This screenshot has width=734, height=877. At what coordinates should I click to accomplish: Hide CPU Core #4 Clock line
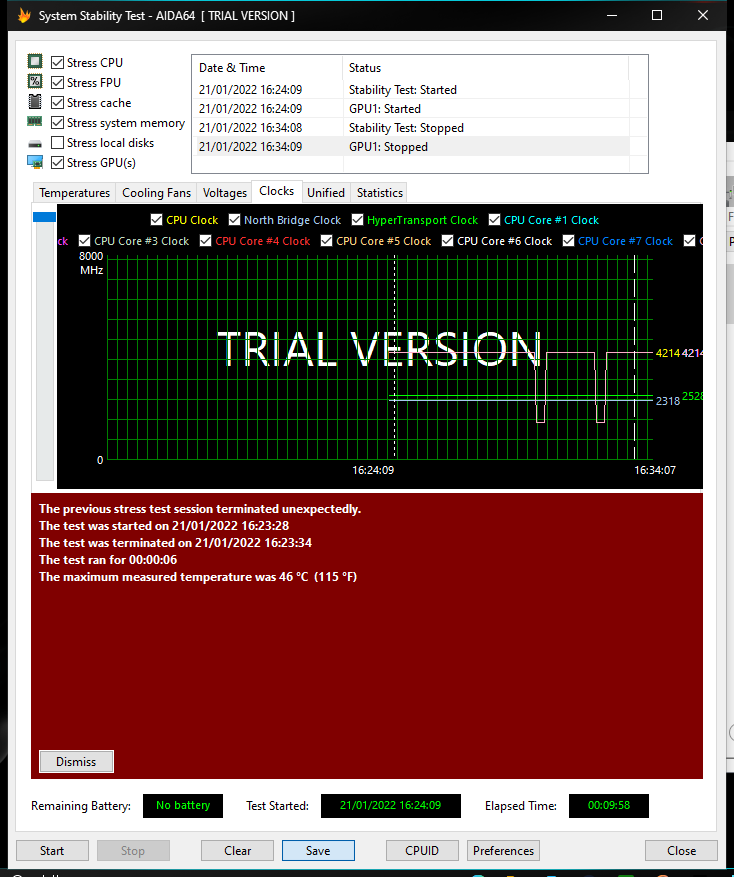pos(206,241)
